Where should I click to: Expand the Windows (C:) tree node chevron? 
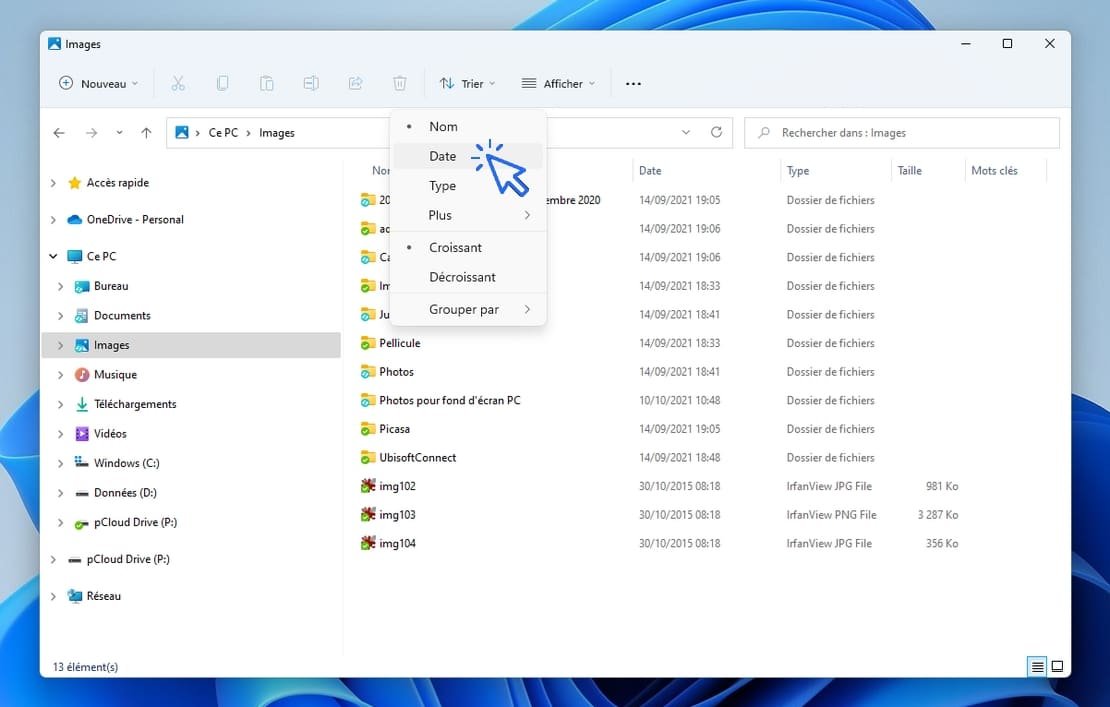click(60, 463)
